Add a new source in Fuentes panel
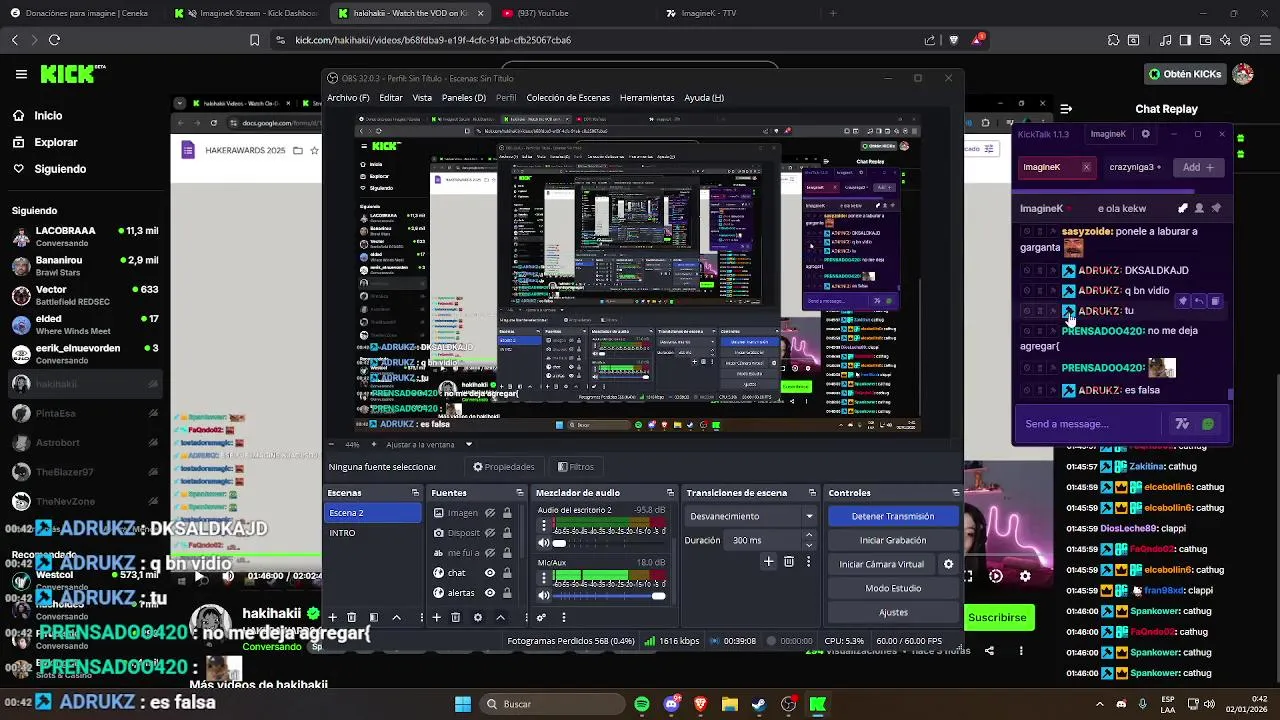 point(436,617)
